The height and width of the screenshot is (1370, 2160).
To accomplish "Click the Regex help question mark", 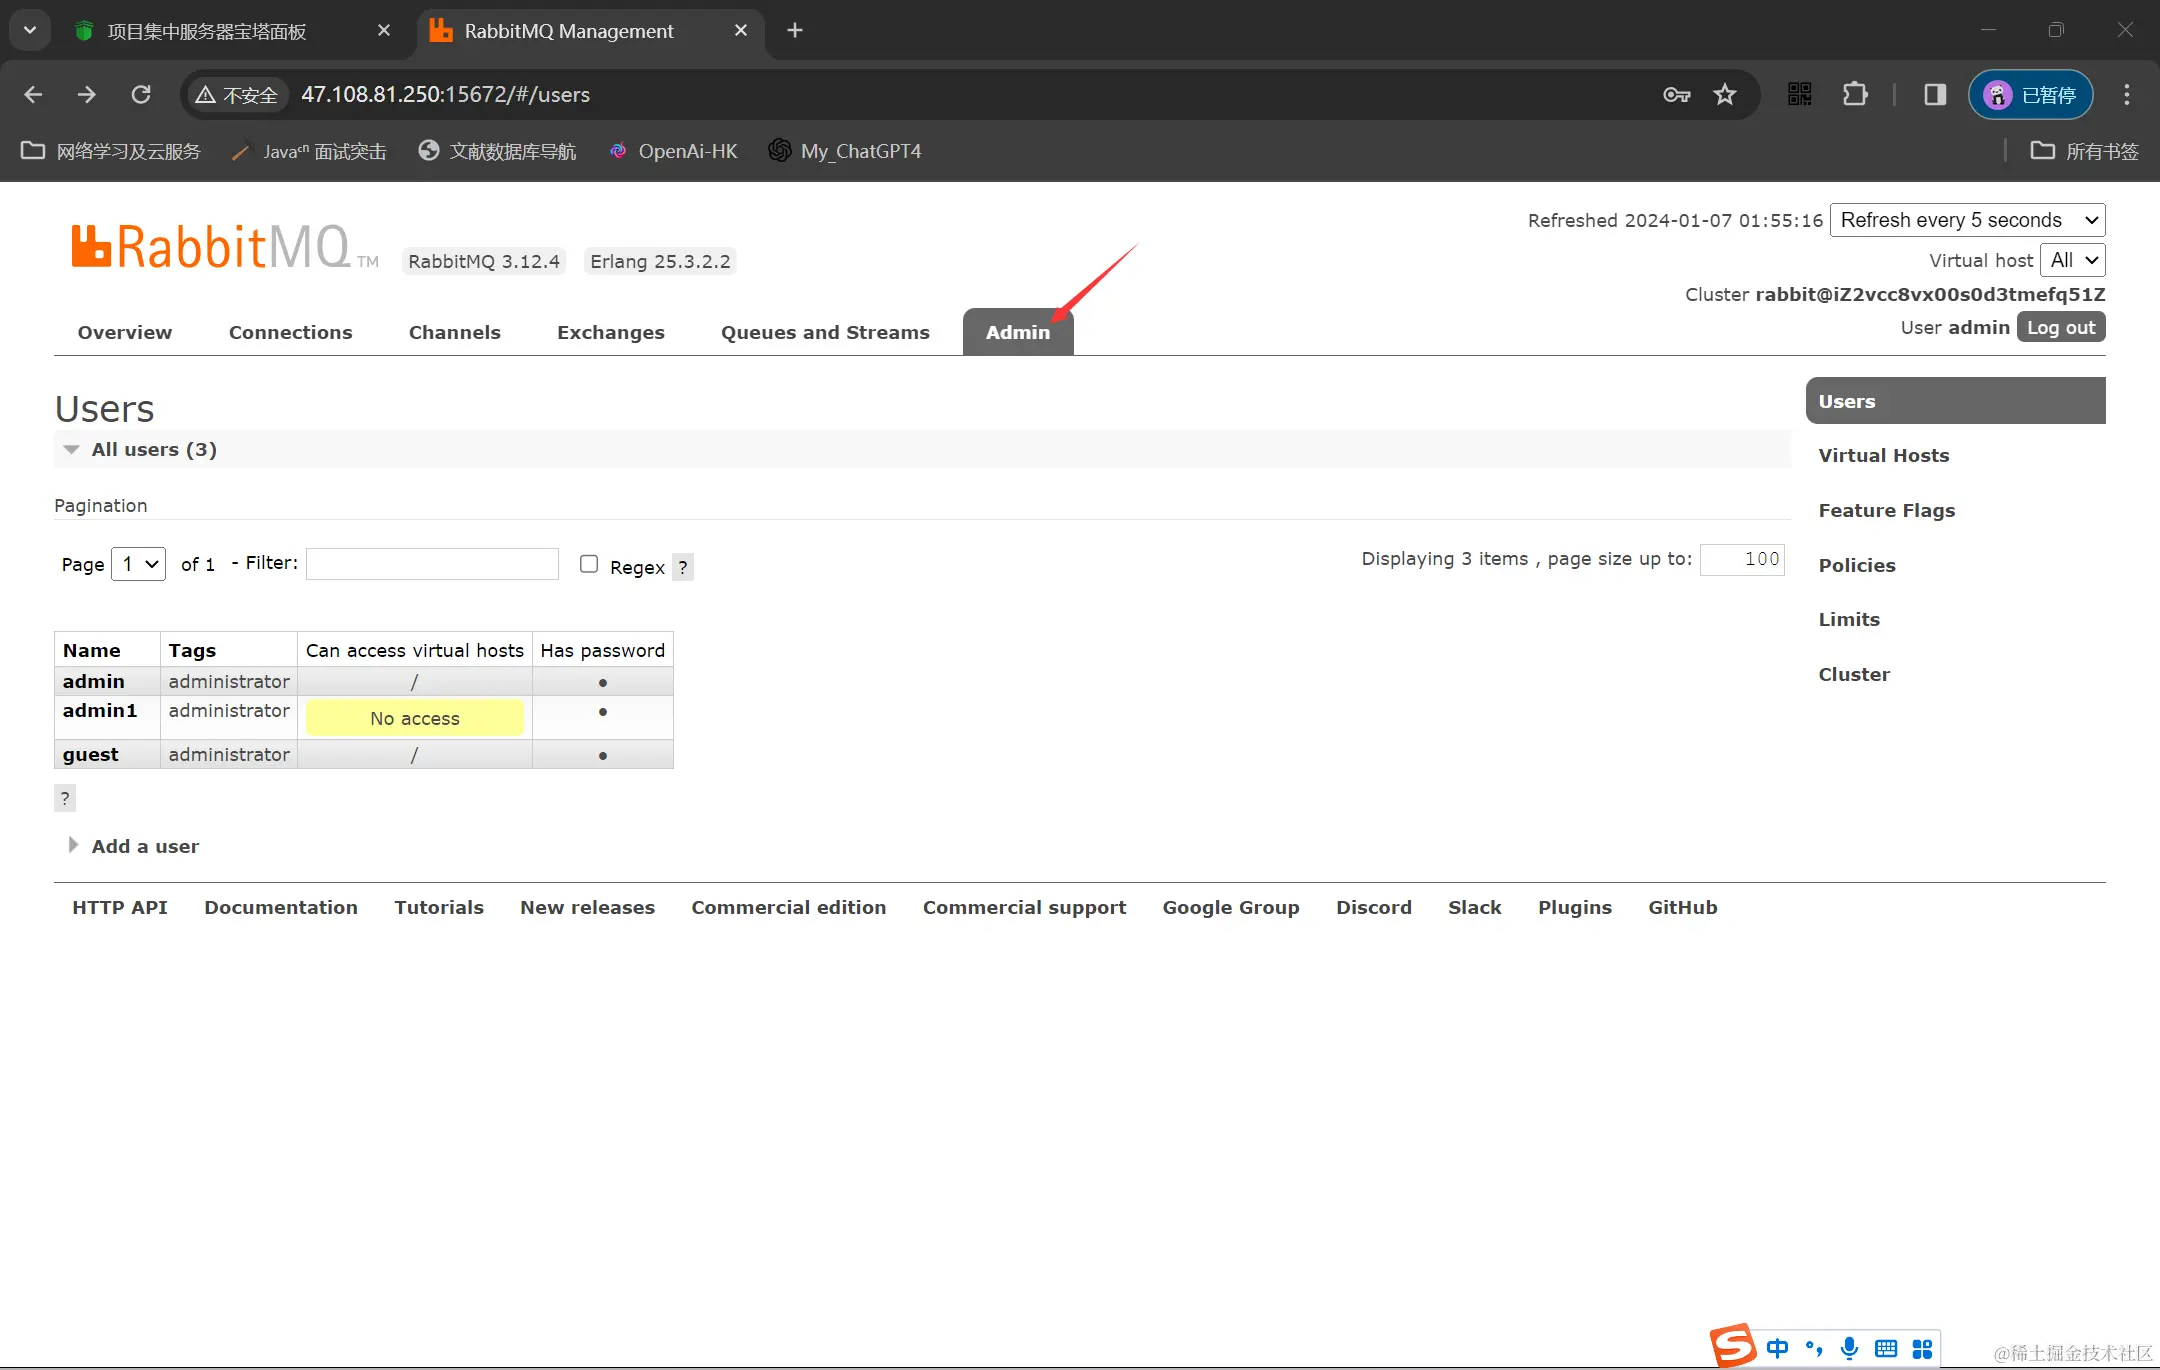I will [683, 567].
